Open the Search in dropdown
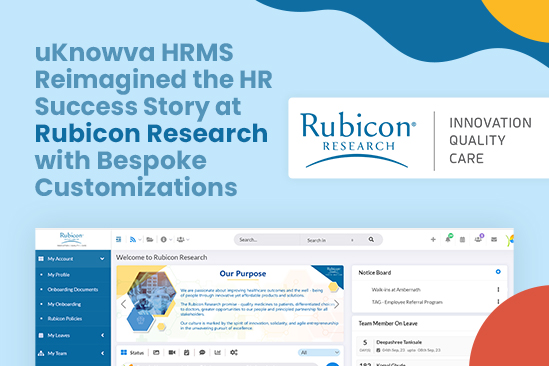The image size is (549, 366). click(x=330, y=240)
